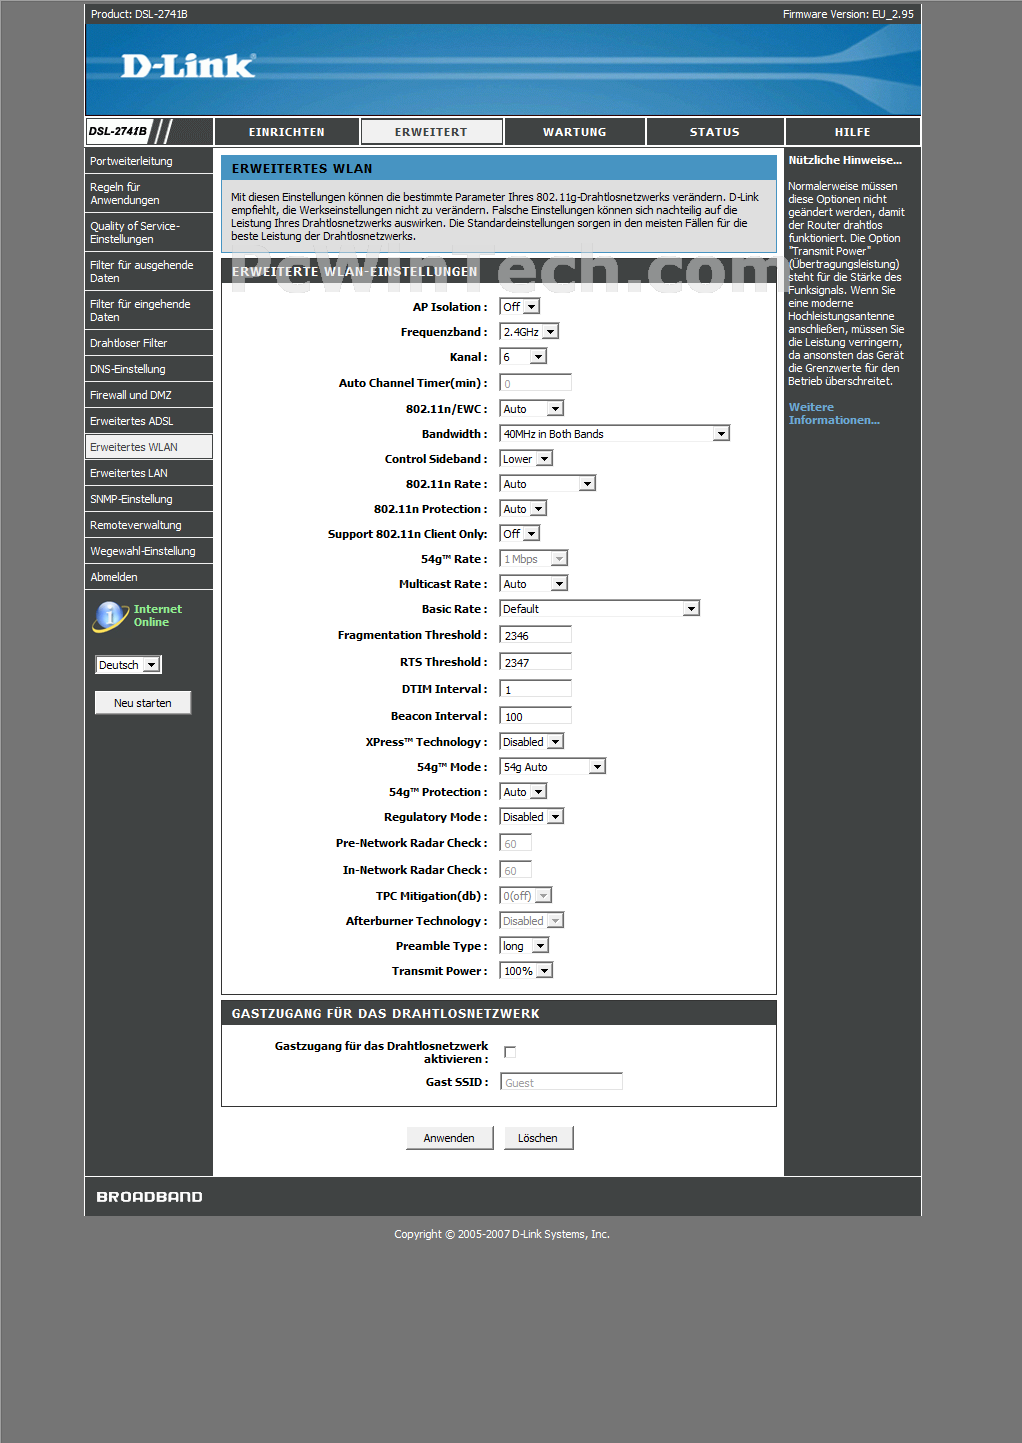Switch to the Erweitert tab
This screenshot has width=1022, height=1443.
click(x=431, y=132)
